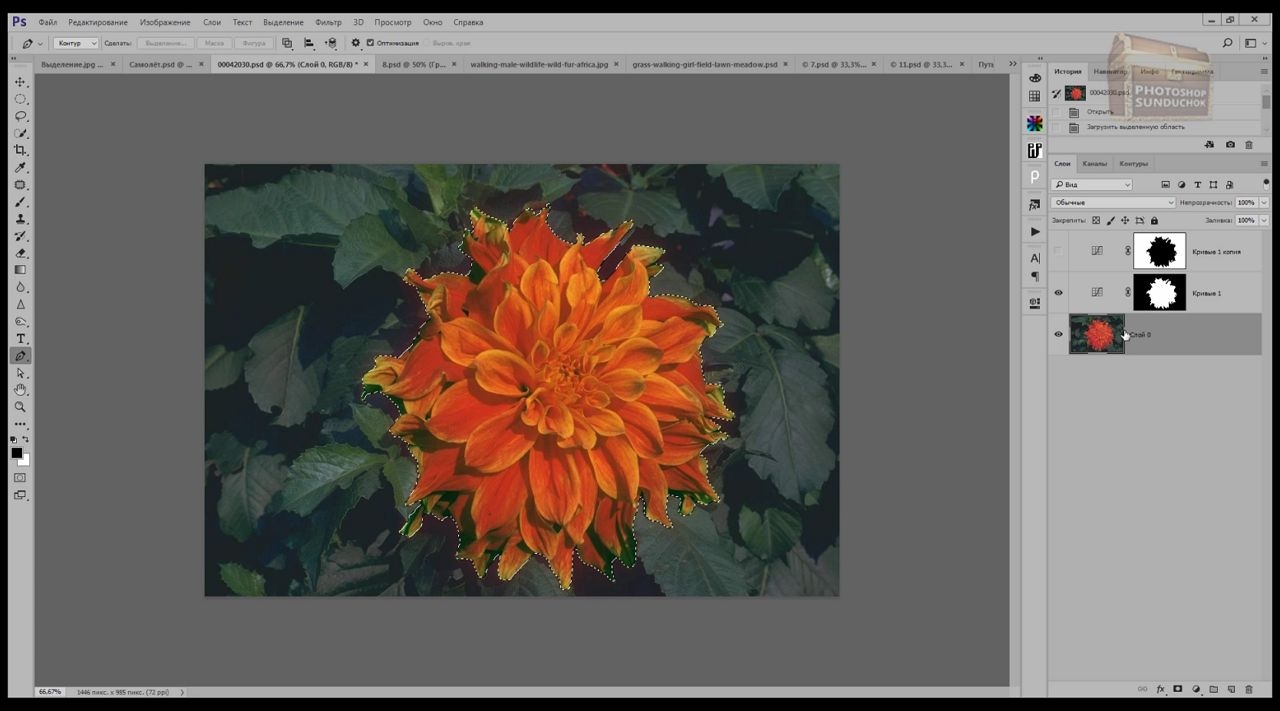1280x711 pixels.
Task: Open path arrangement icon in options bar
Action: click(x=331, y=43)
